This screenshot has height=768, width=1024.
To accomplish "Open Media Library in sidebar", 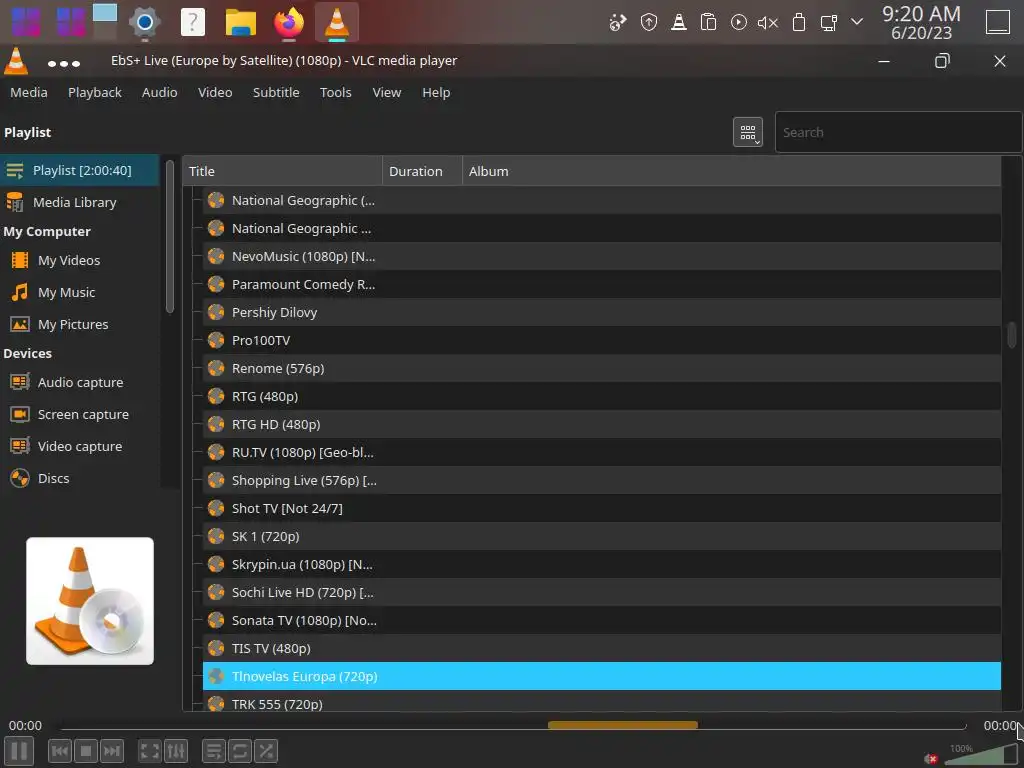I will pos(80,202).
